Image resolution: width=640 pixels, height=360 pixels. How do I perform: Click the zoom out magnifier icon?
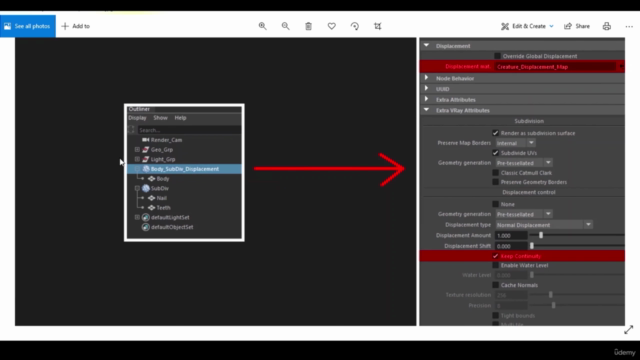(x=285, y=26)
